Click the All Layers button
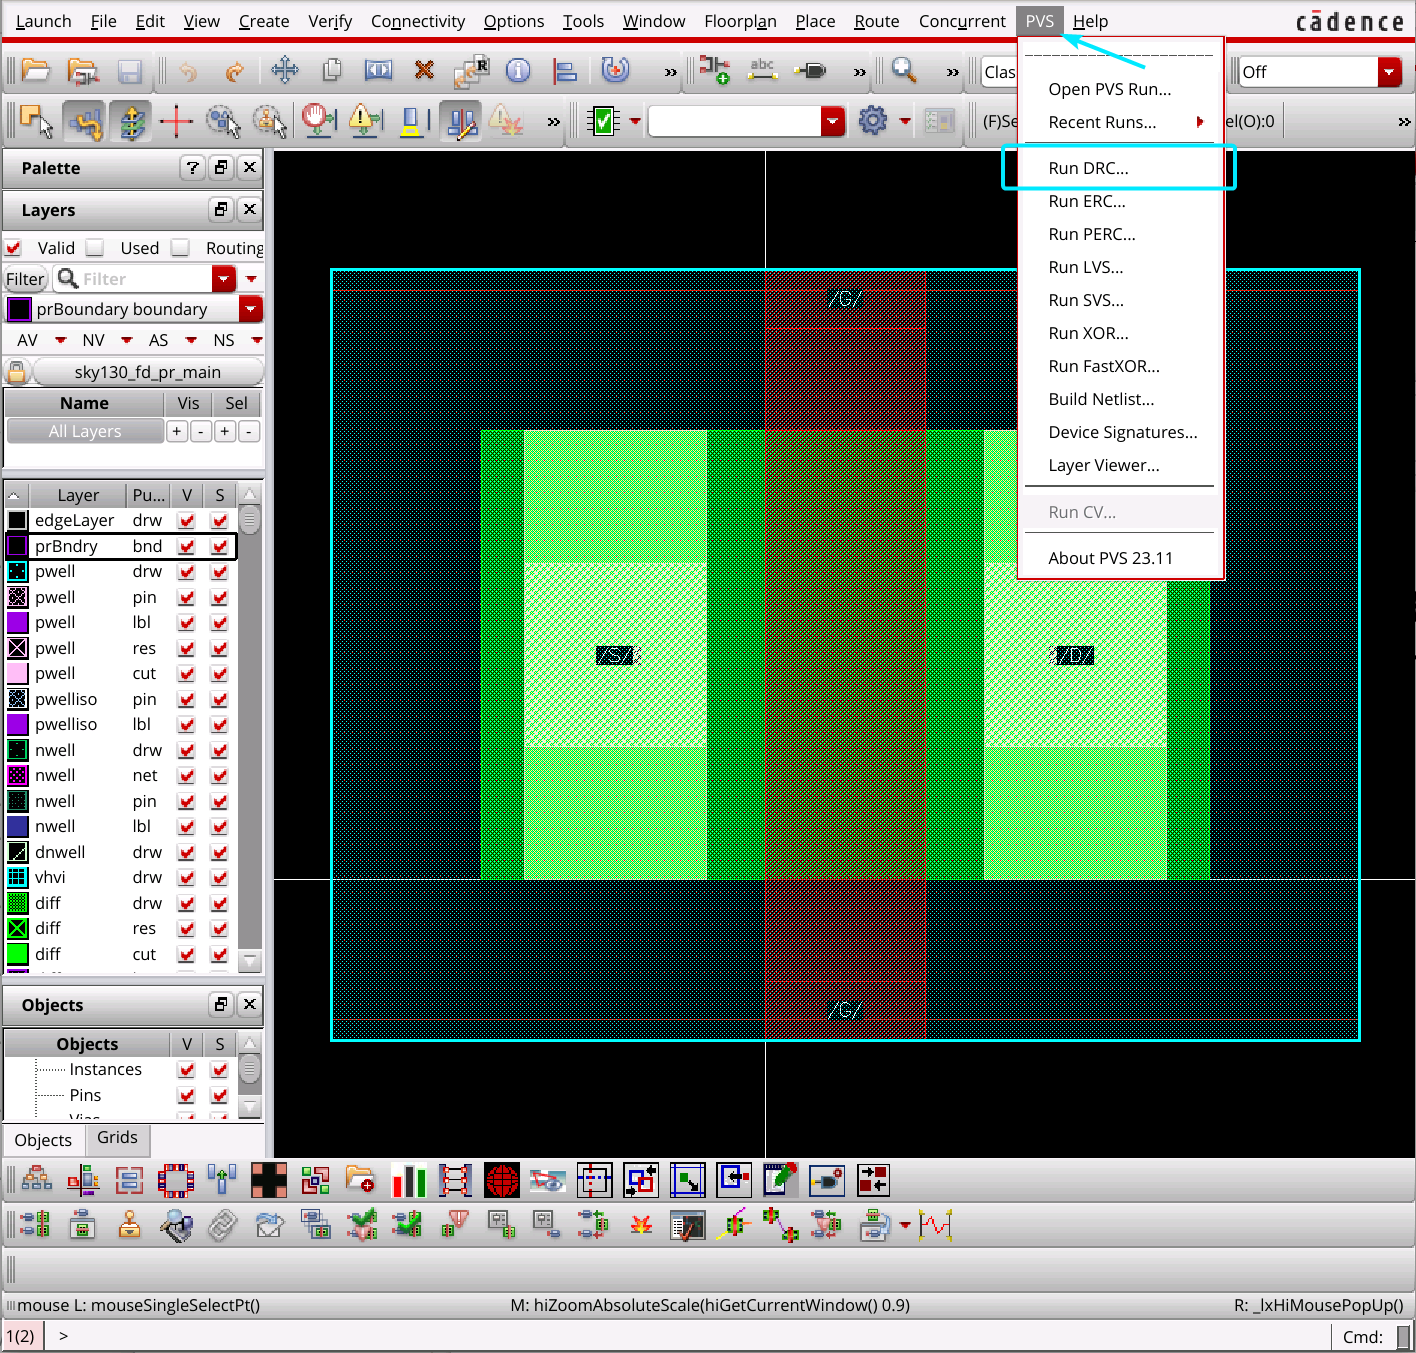The width and height of the screenshot is (1416, 1353). (85, 431)
